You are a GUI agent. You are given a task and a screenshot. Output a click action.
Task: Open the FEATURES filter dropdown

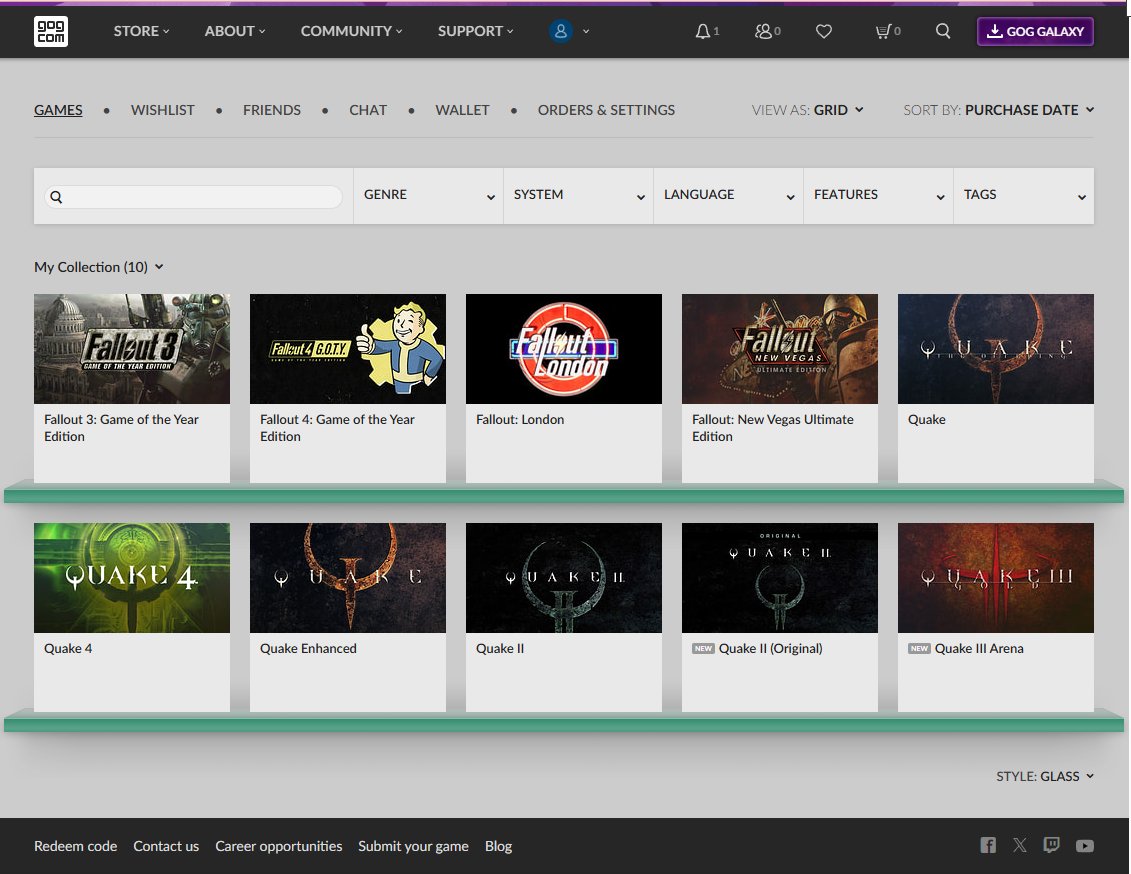click(879, 195)
